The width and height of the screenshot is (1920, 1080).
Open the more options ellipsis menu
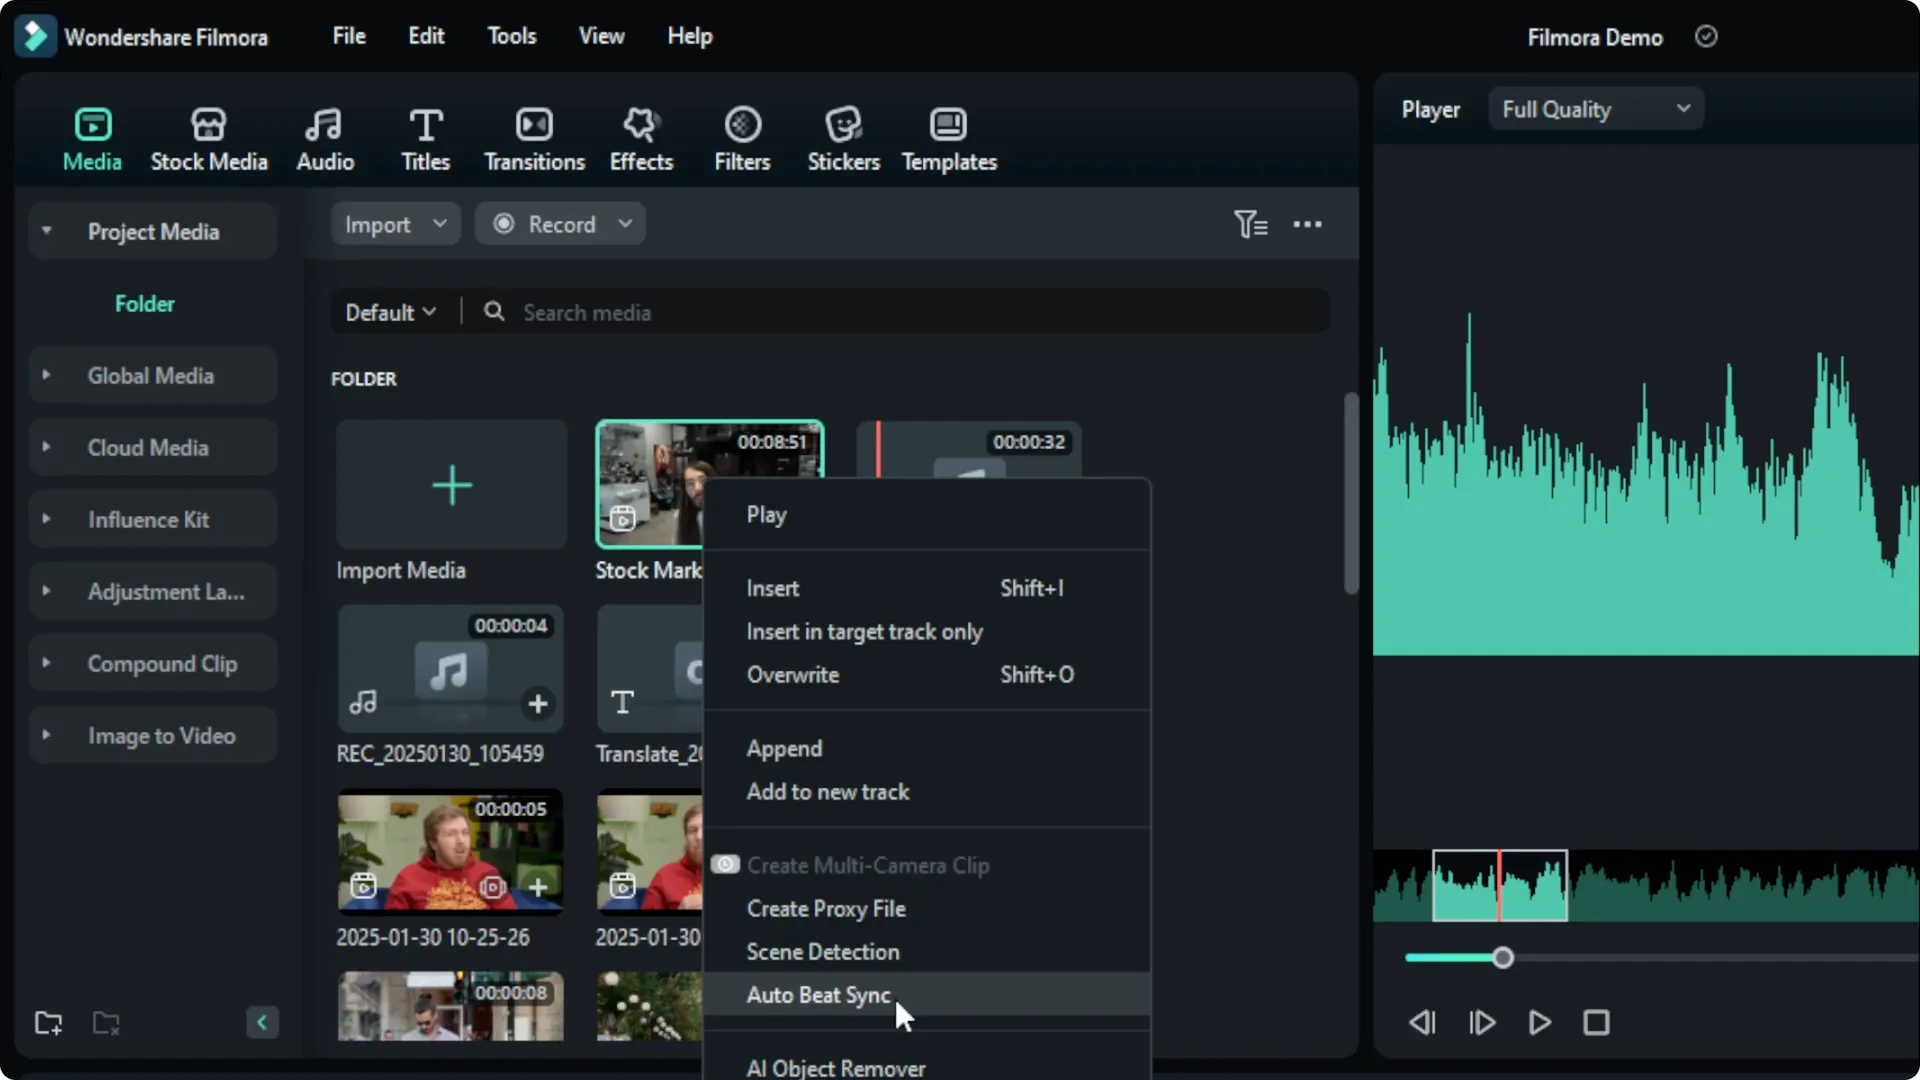click(x=1309, y=224)
